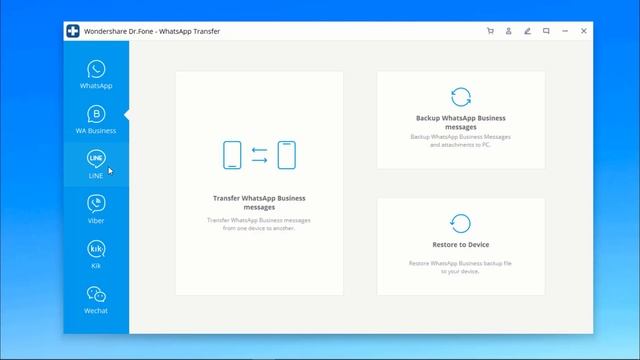
Task: Close the Dr.Fone window
Action: pos(584,31)
